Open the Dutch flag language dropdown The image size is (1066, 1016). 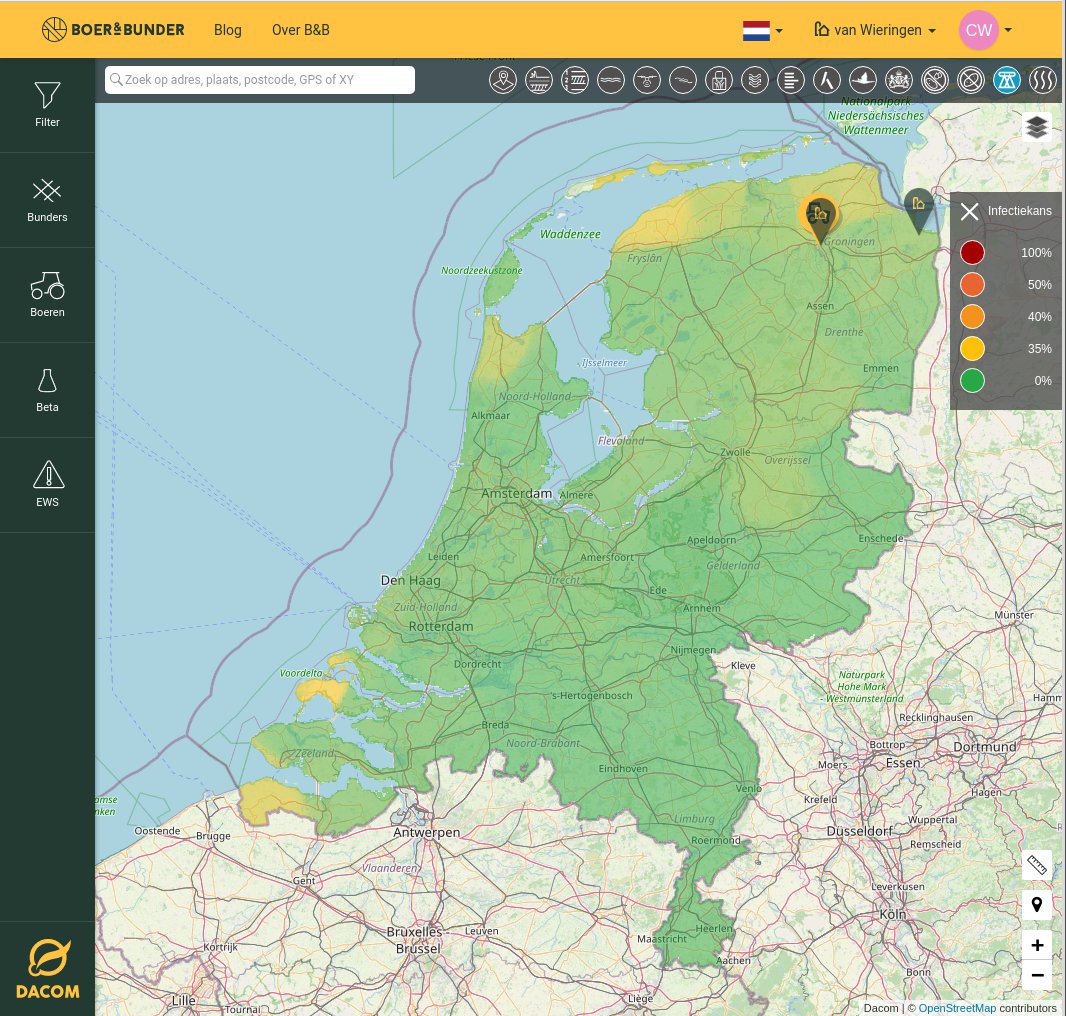pyautogui.click(x=762, y=30)
